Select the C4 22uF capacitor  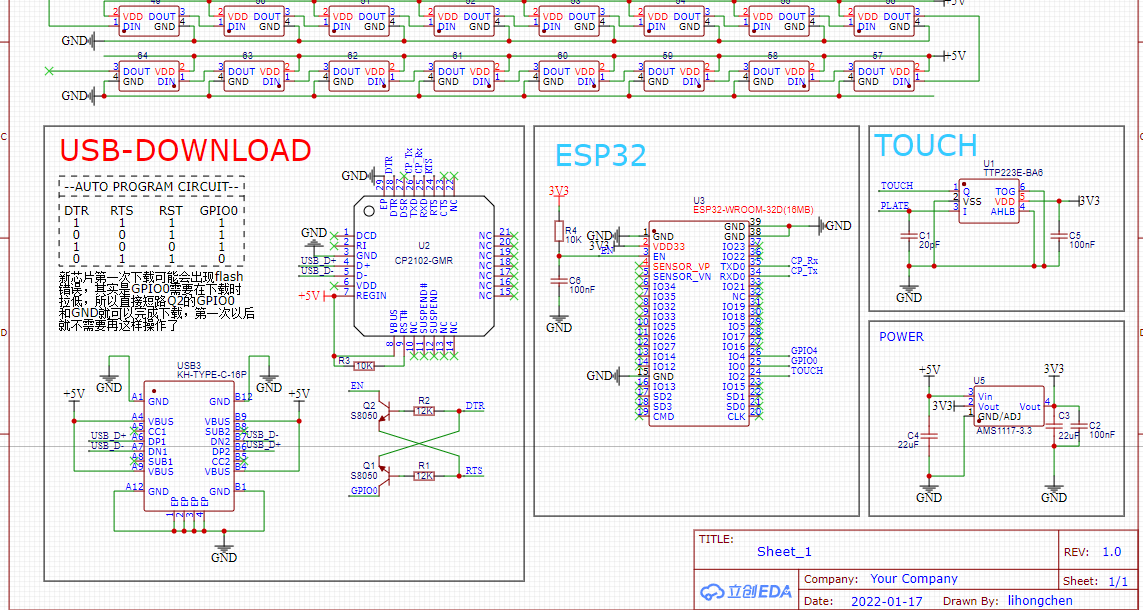point(929,435)
